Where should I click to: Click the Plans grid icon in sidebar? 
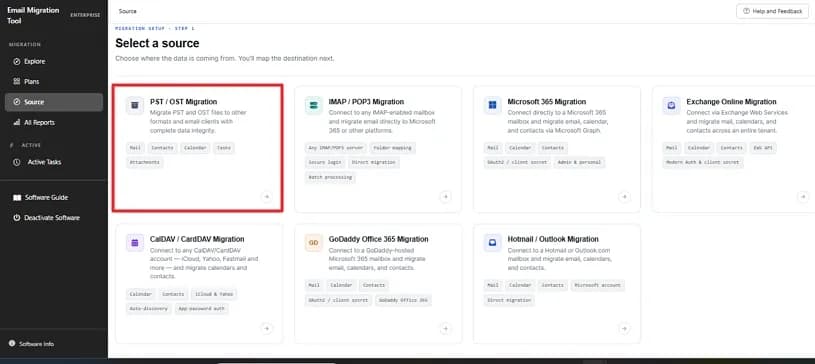coord(17,82)
